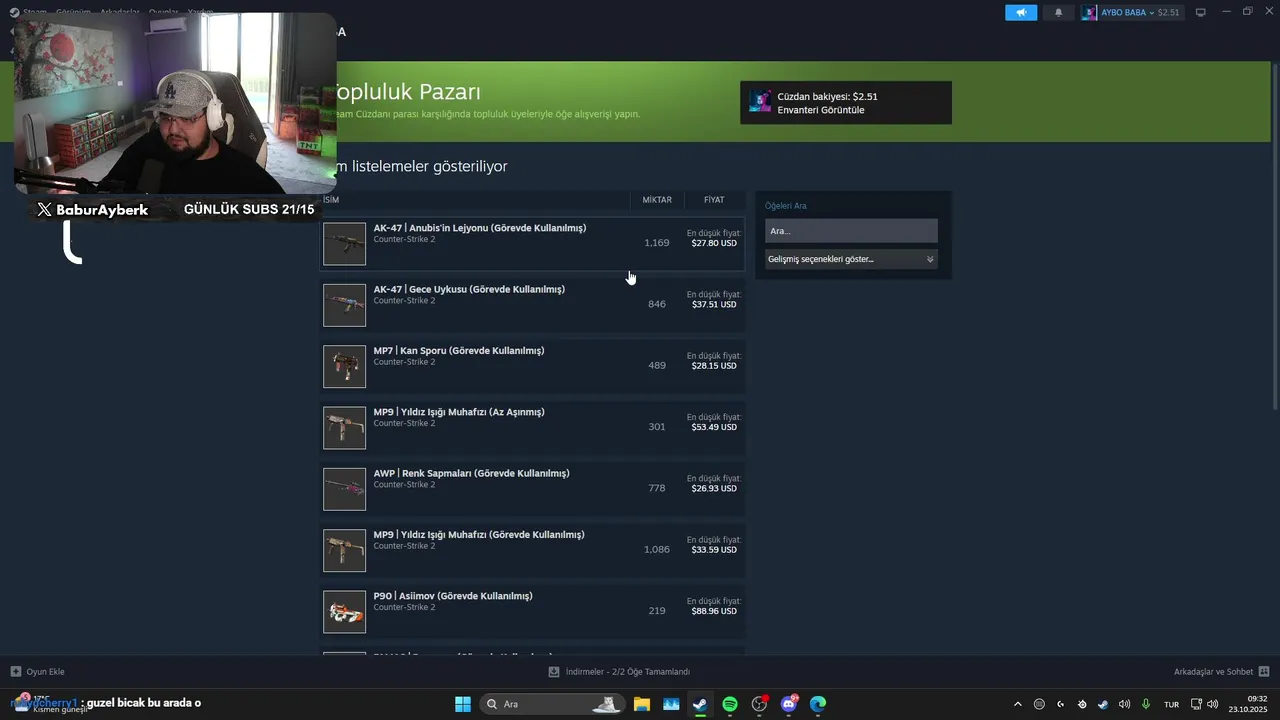1280x720 pixels.
Task: Open the clock showing 09:32
Action: pyautogui.click(x=1248, y=704)
